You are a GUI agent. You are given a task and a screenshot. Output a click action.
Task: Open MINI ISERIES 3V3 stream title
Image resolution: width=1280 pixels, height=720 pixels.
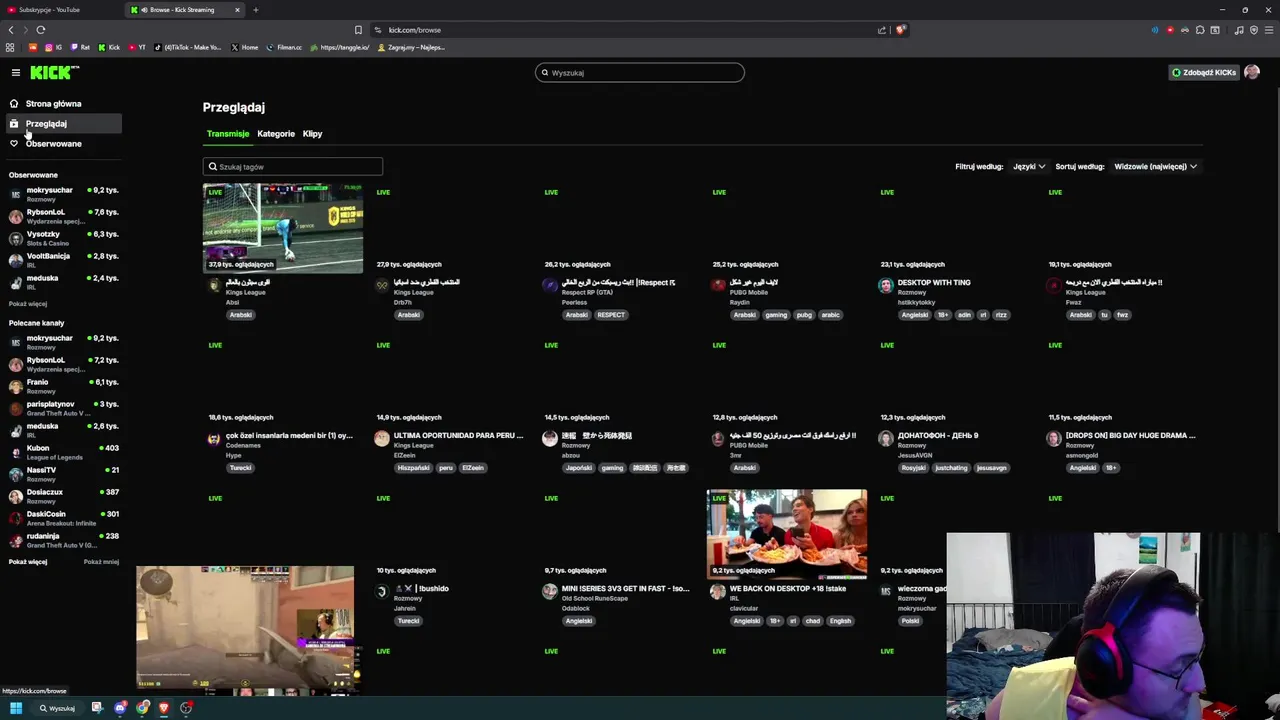[x=625, y=588]
